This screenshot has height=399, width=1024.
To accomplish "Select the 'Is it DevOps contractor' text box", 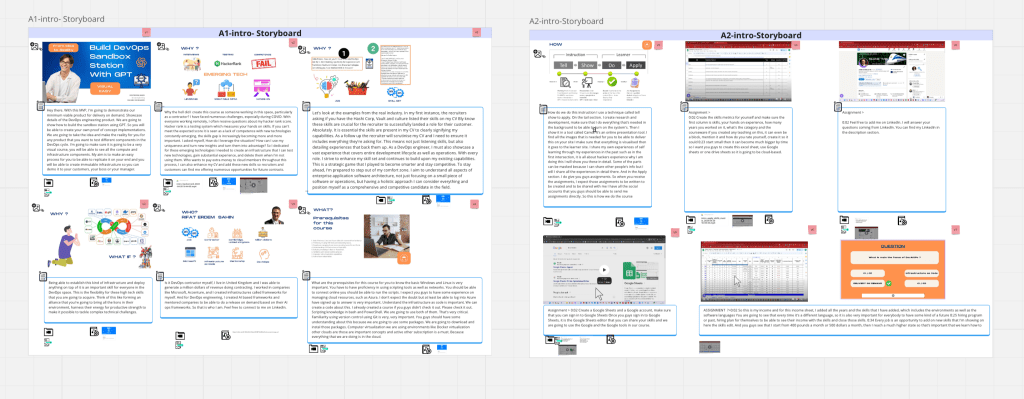I will [230, 298].
